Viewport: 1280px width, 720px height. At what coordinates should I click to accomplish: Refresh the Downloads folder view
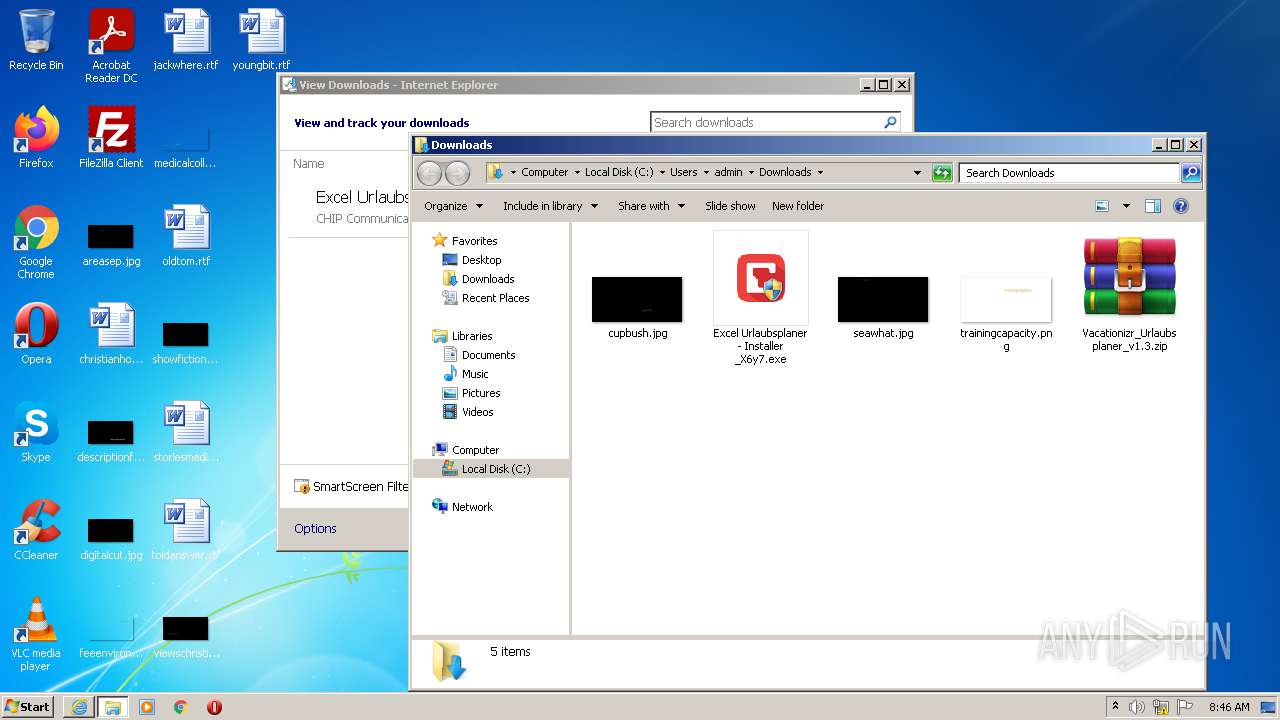click(x=942, y=173)
